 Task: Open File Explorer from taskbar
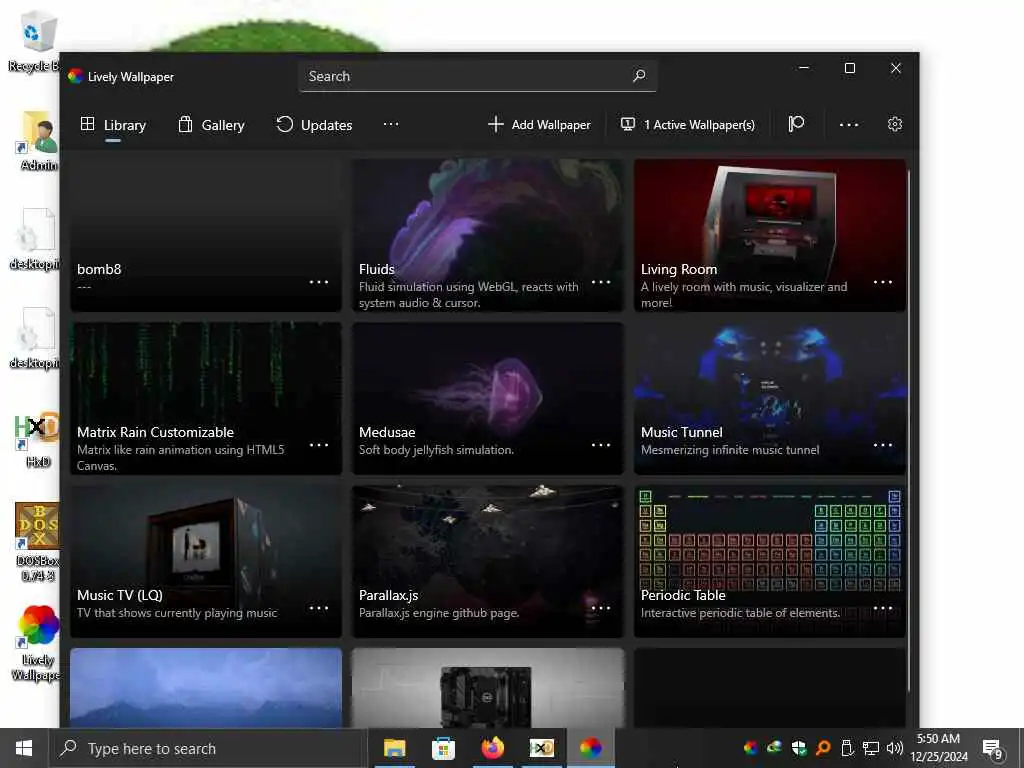pyautogui.click(x=394, y=748)
